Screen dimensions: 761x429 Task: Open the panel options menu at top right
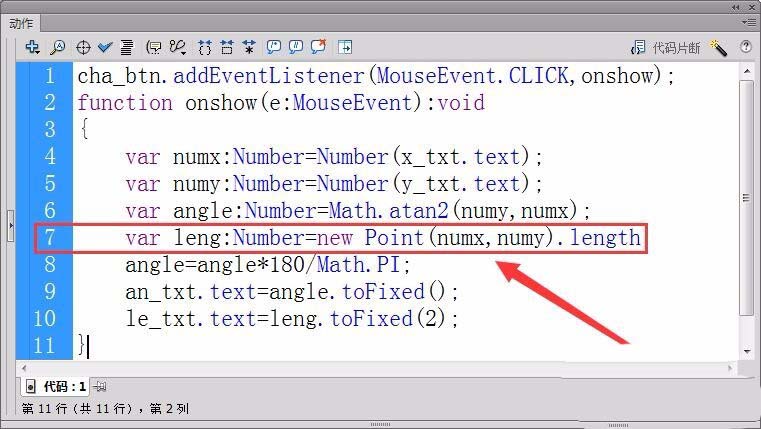[x=749, y=22]
